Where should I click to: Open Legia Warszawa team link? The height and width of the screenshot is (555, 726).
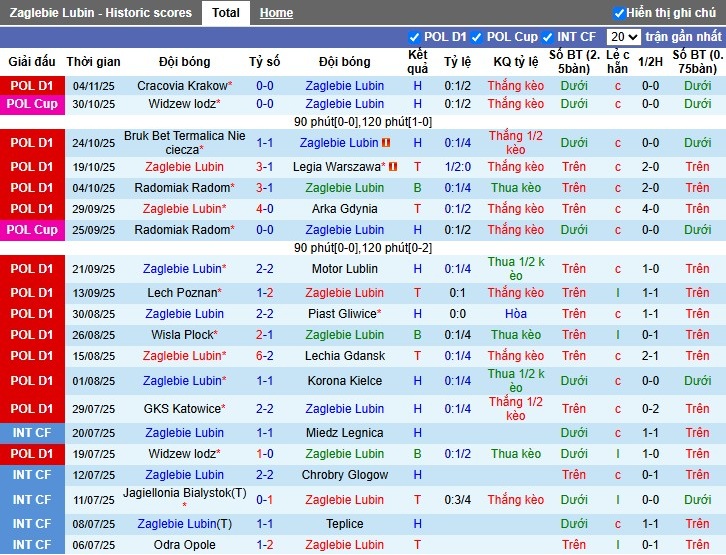339,167
